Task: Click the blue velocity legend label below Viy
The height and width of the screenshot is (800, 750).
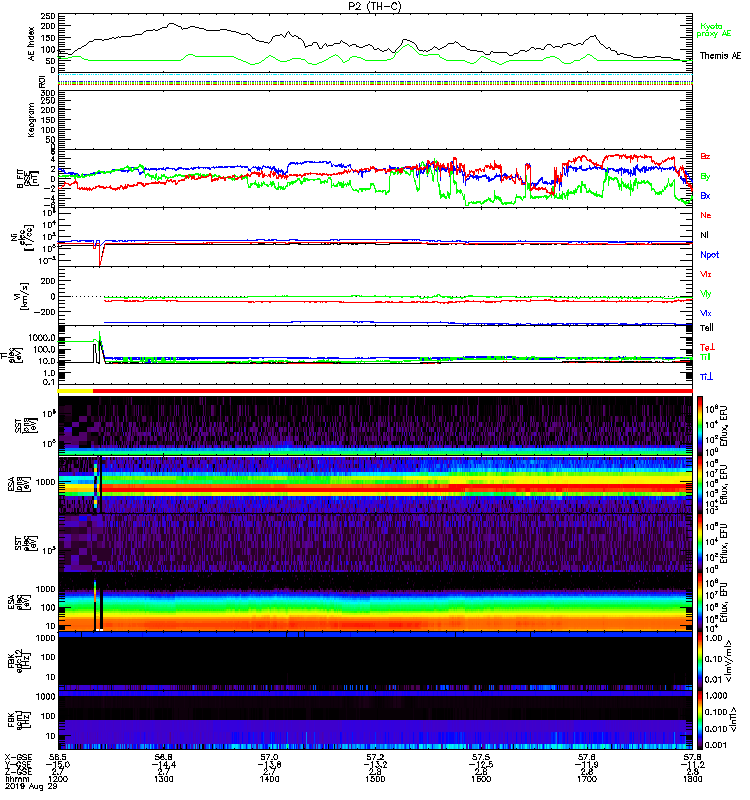Action: click(706, 313)
